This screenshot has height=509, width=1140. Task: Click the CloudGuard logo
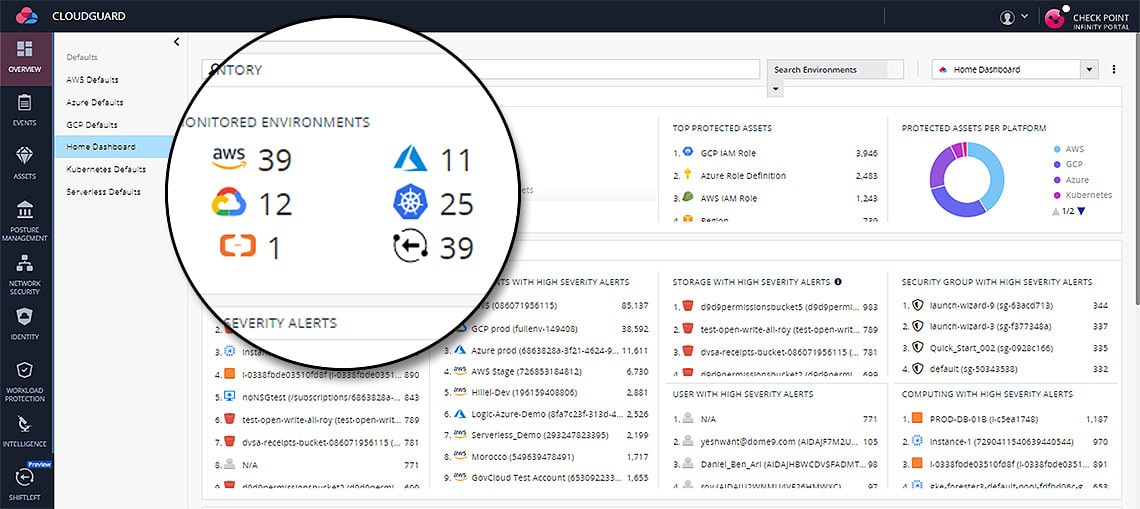click(x=26, y=15)
